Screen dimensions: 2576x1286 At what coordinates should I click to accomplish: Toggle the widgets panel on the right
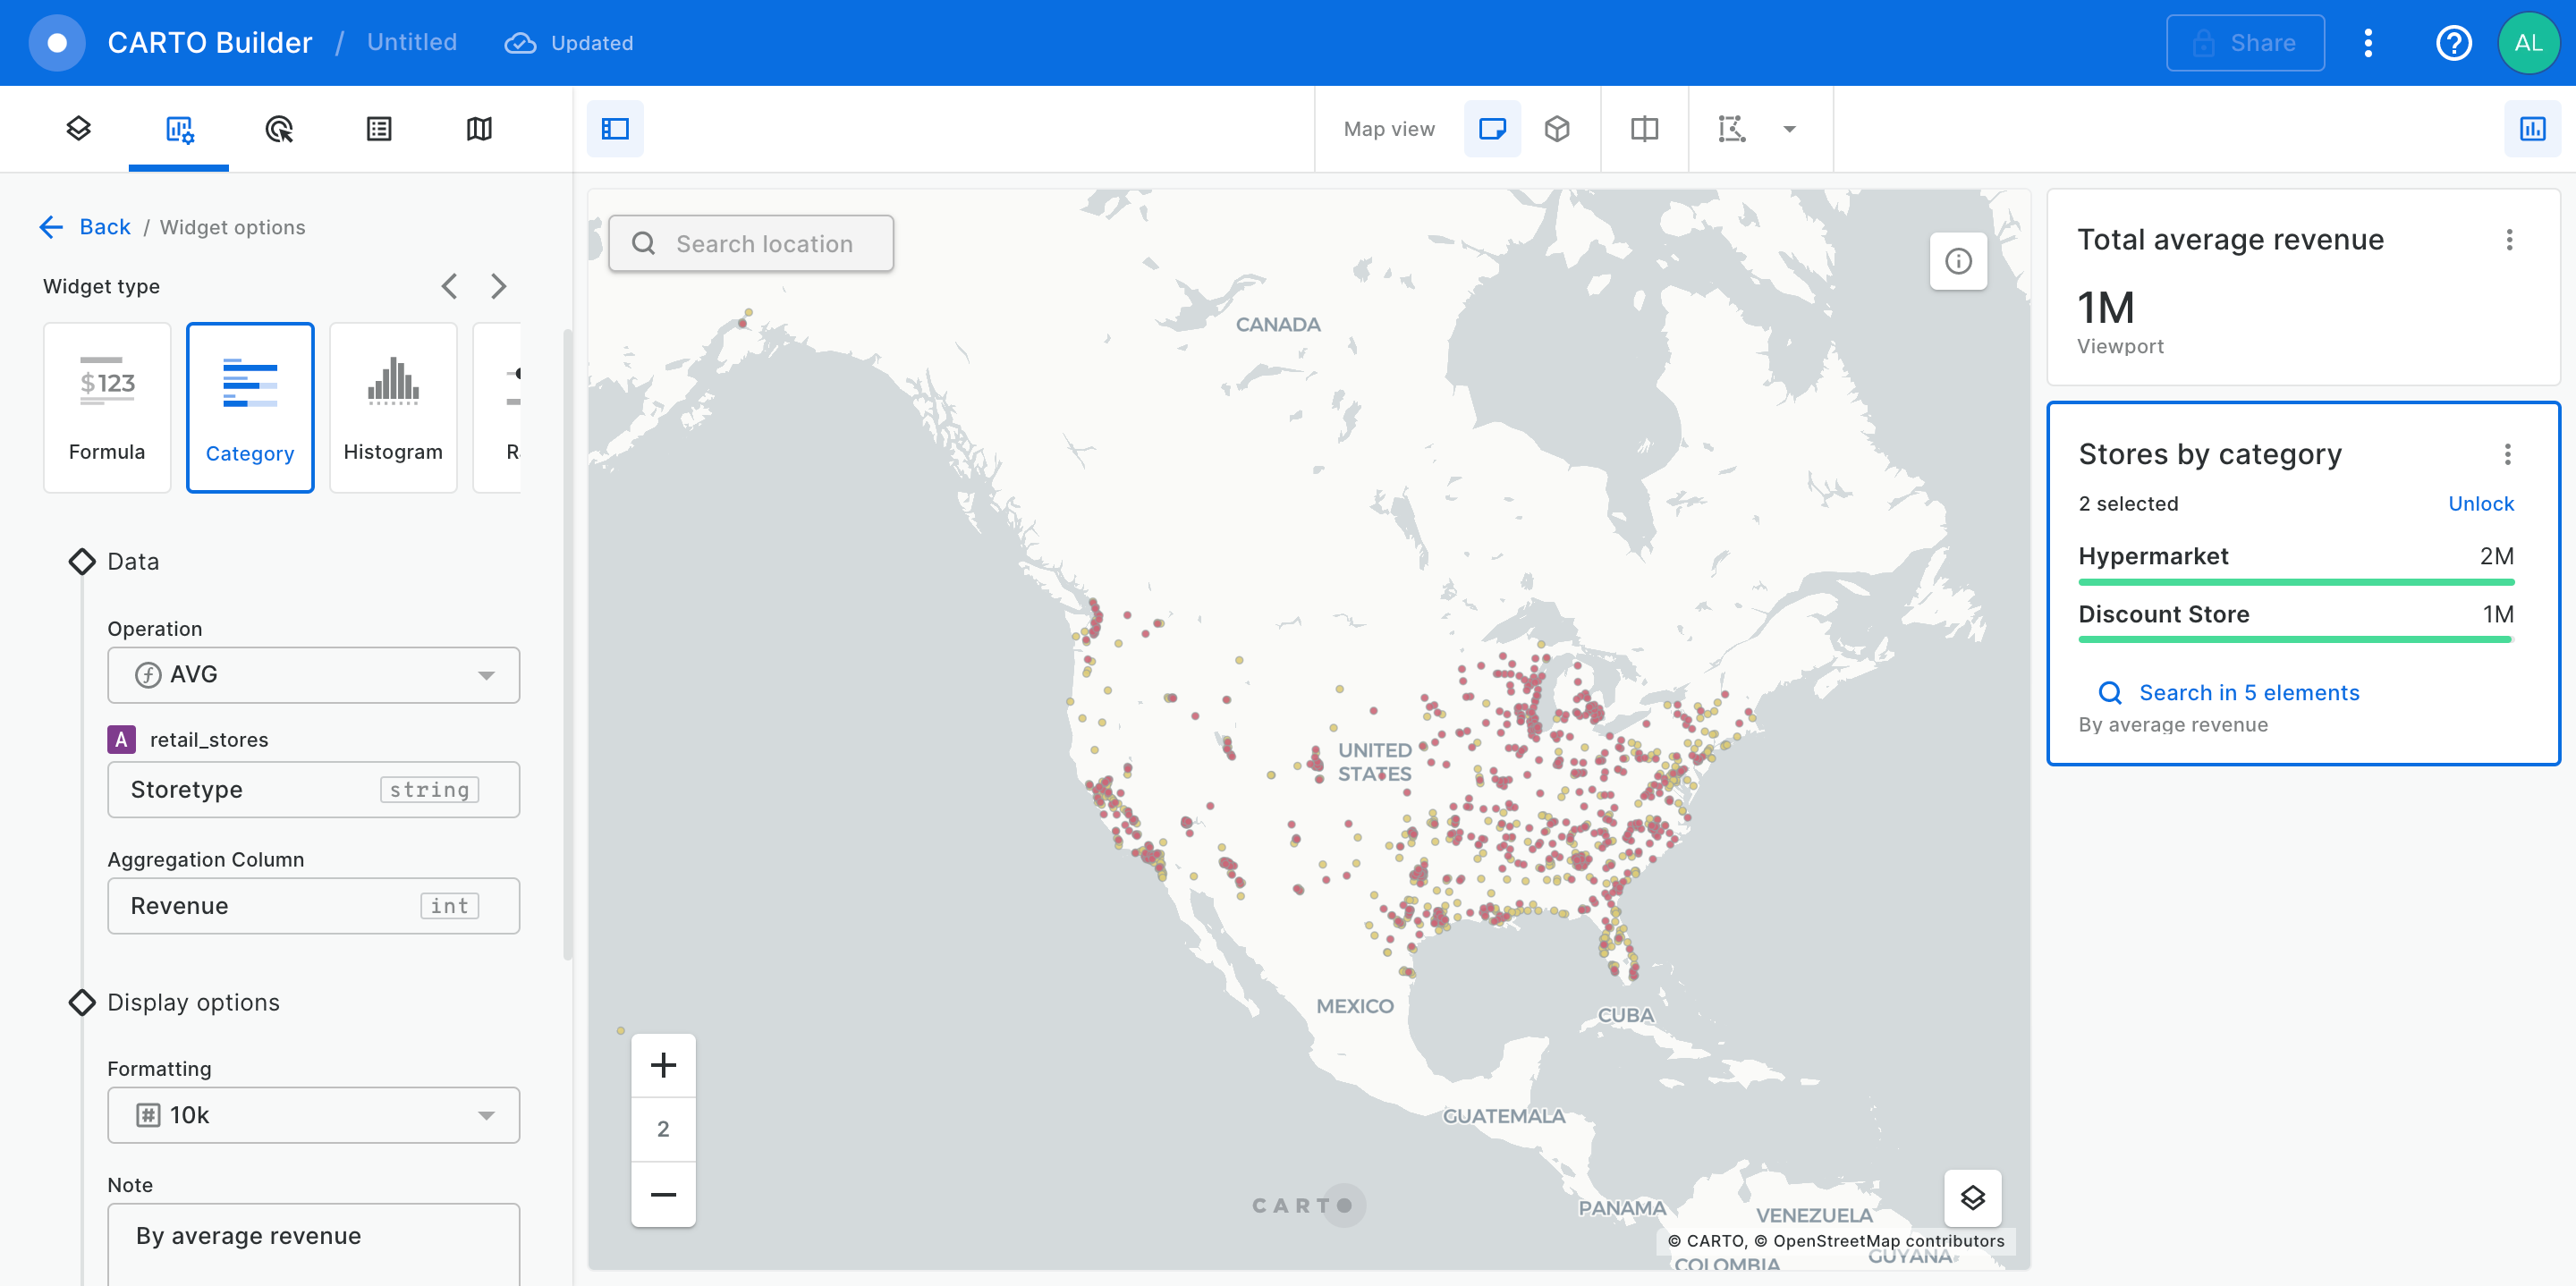pyautogui.click(x=2532, y=128)
